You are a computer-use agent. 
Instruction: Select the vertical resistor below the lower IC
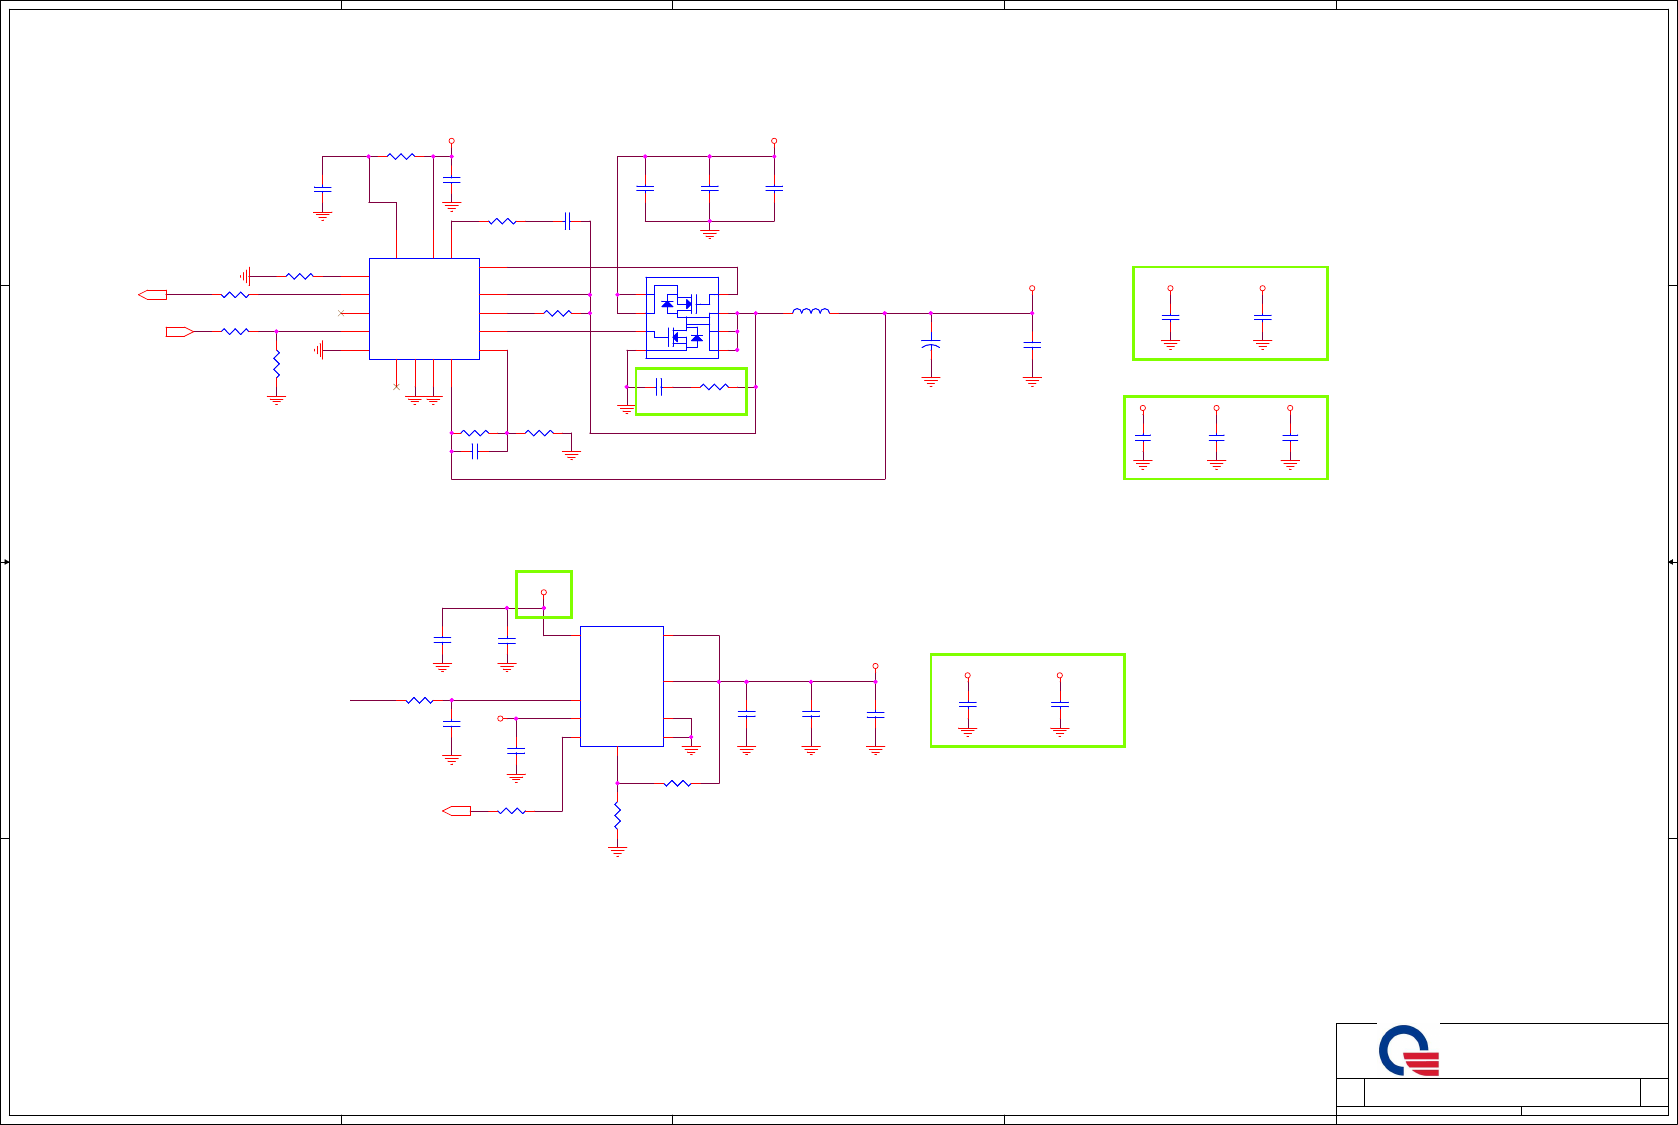coord(618,817)
